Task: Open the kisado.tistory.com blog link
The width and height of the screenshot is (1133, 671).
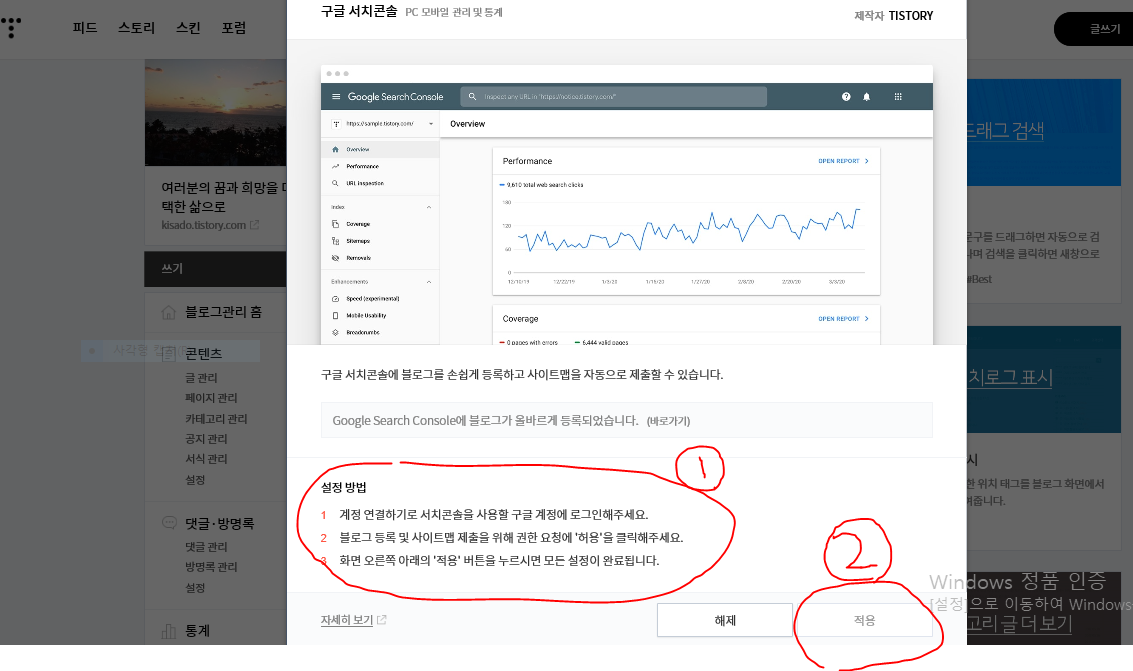Action: coord(204,225)
